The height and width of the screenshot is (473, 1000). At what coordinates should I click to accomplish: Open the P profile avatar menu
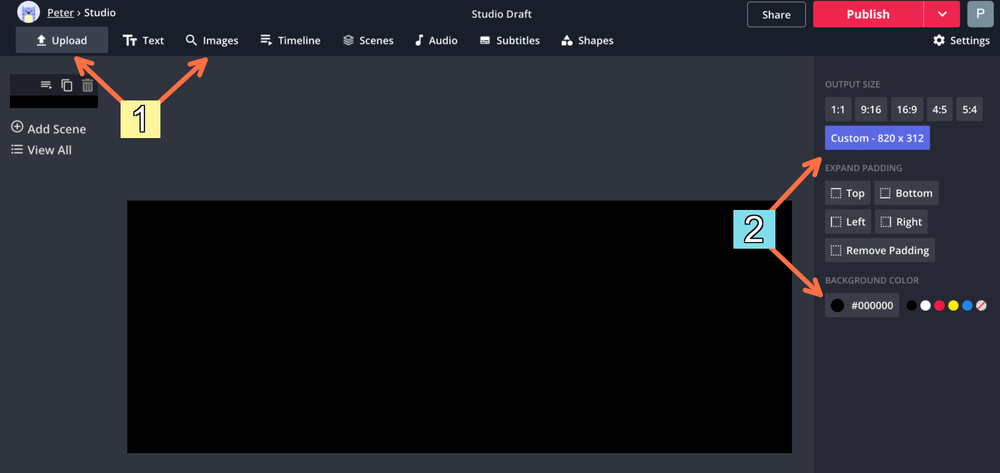pyautogui.click(x=980, y=14)
